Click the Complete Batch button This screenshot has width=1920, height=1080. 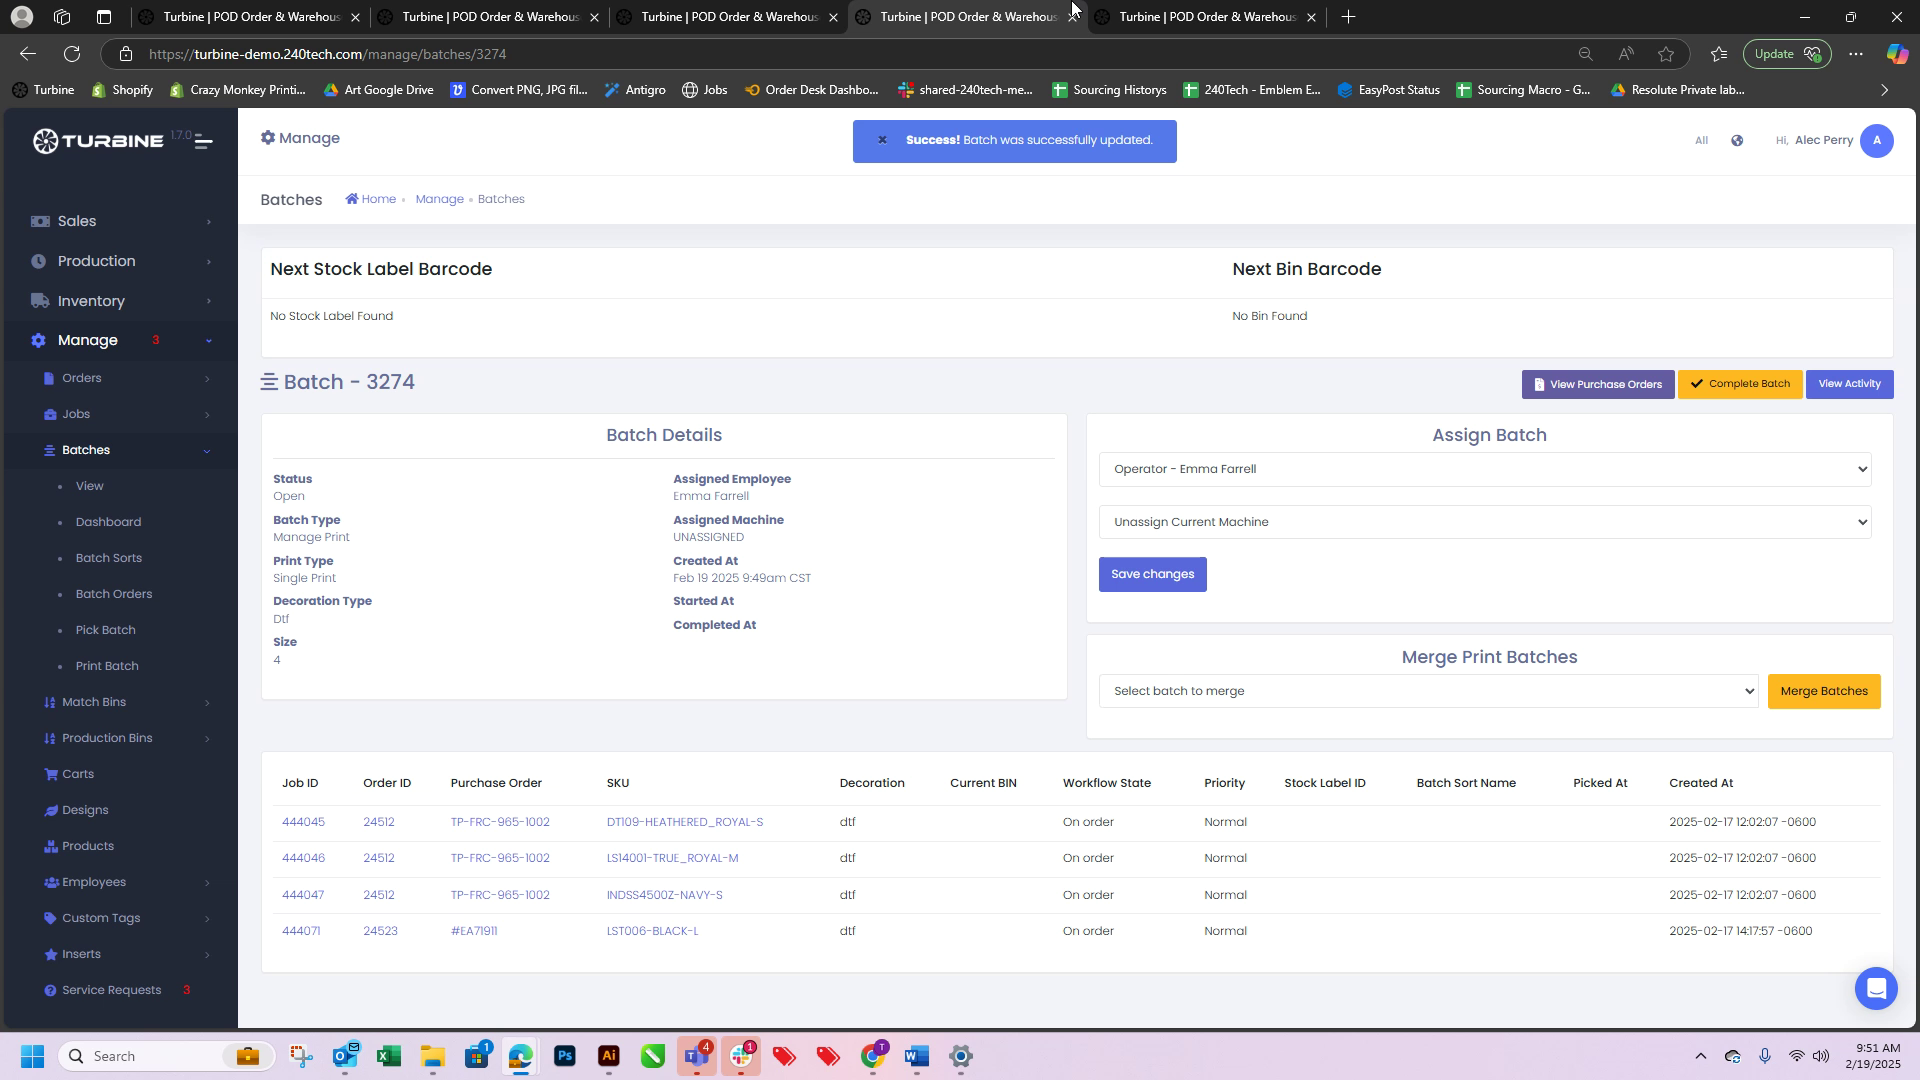[x=1739, y=384]
